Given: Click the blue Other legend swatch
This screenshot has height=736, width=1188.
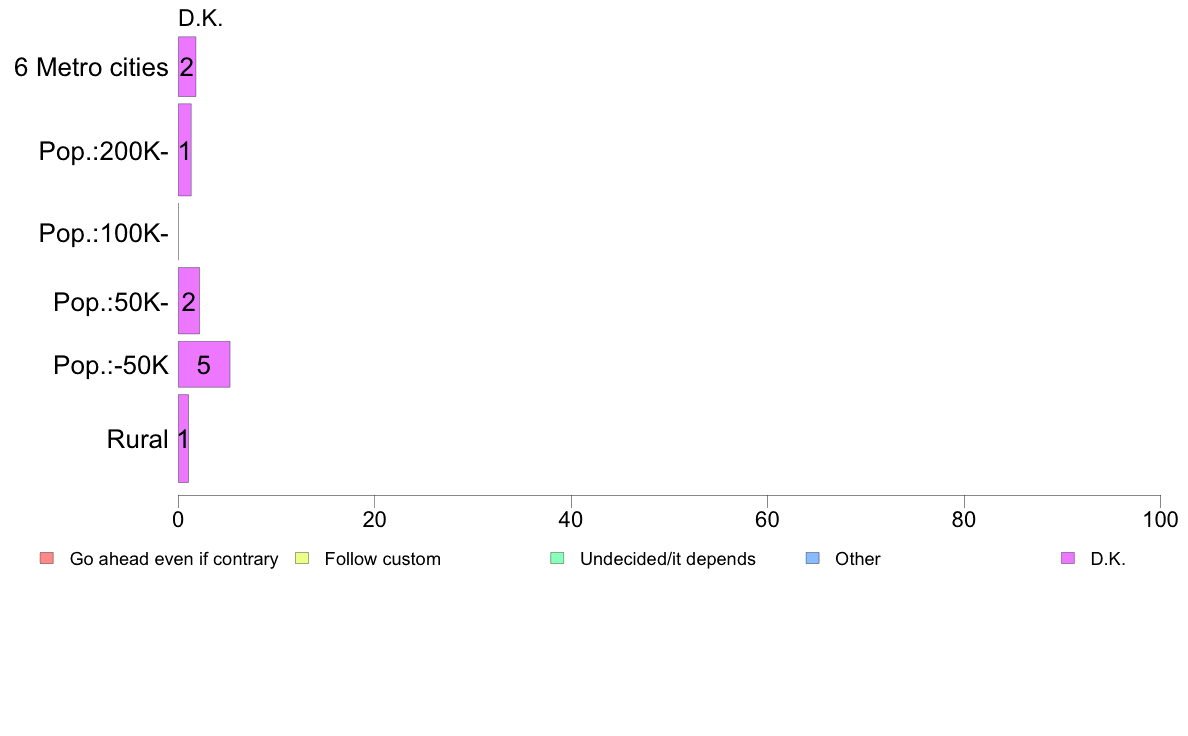Looking at the screenshot, I should pos(812,559).
